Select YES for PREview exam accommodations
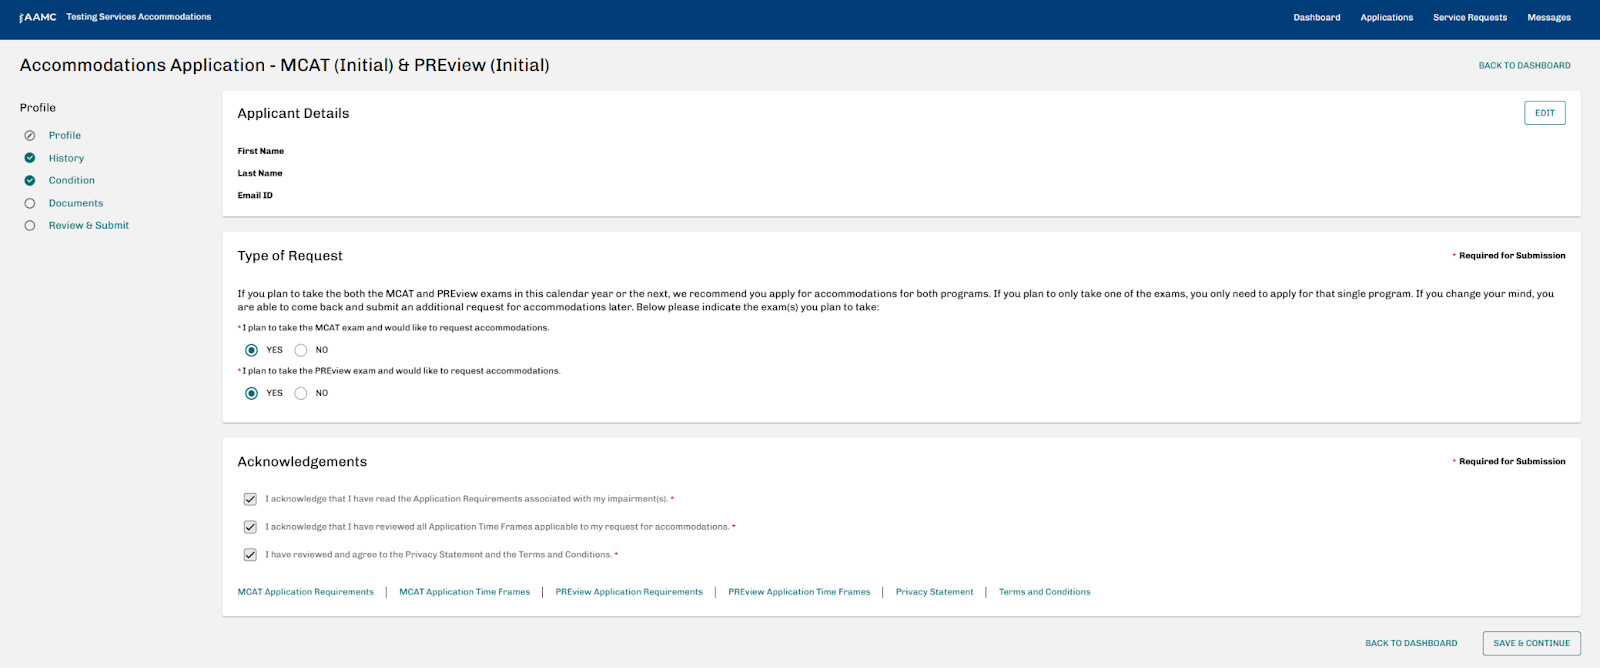The width and height of the screenshot is (1600, 668). pos(251,393)
